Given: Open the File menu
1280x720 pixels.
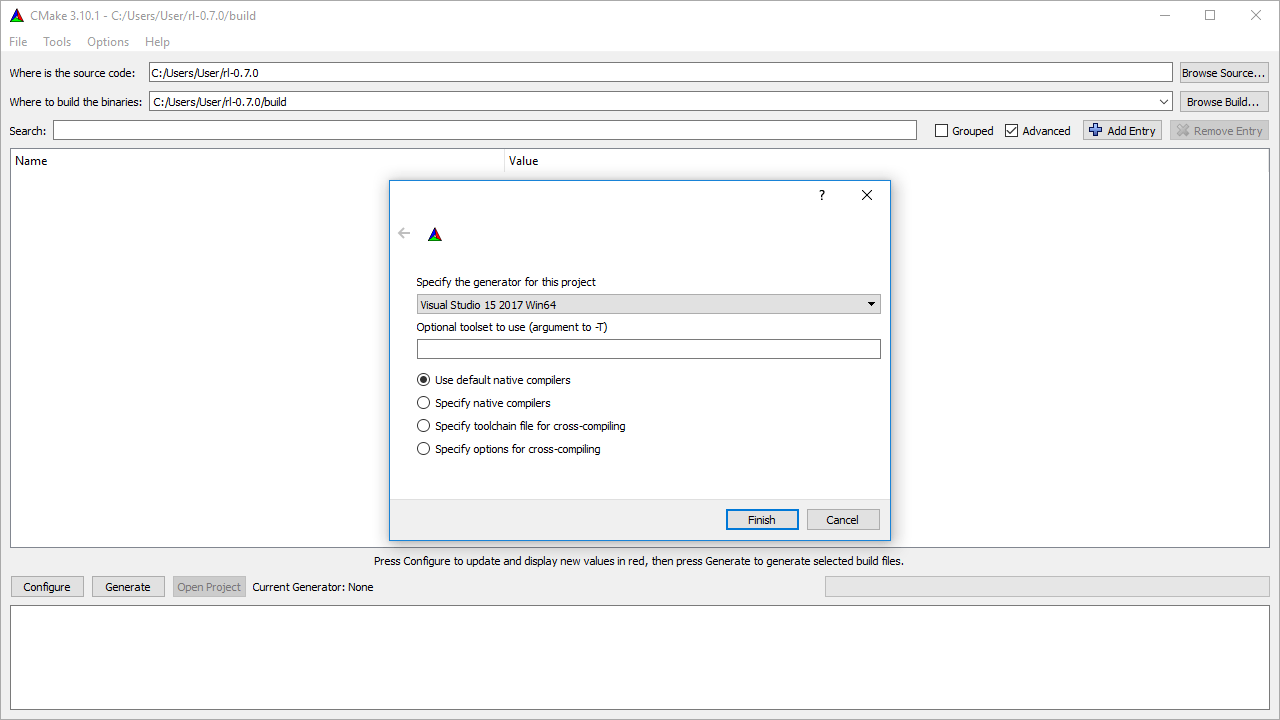Looking at the screenshot, I should (17, 41).
